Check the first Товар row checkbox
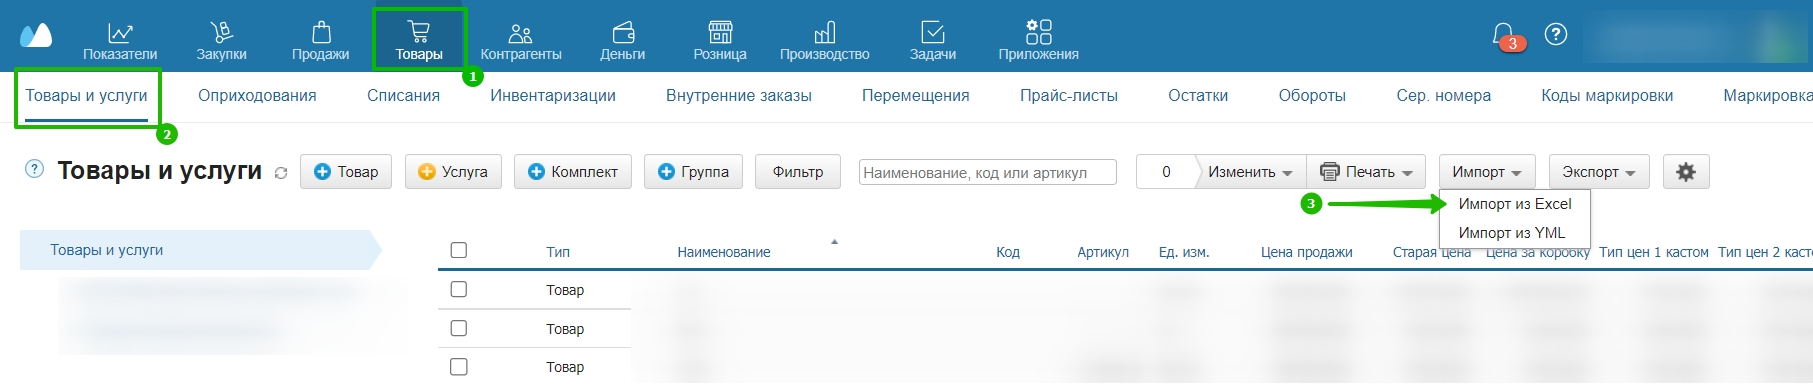1813x384 pixels. [x=459, y=289]
